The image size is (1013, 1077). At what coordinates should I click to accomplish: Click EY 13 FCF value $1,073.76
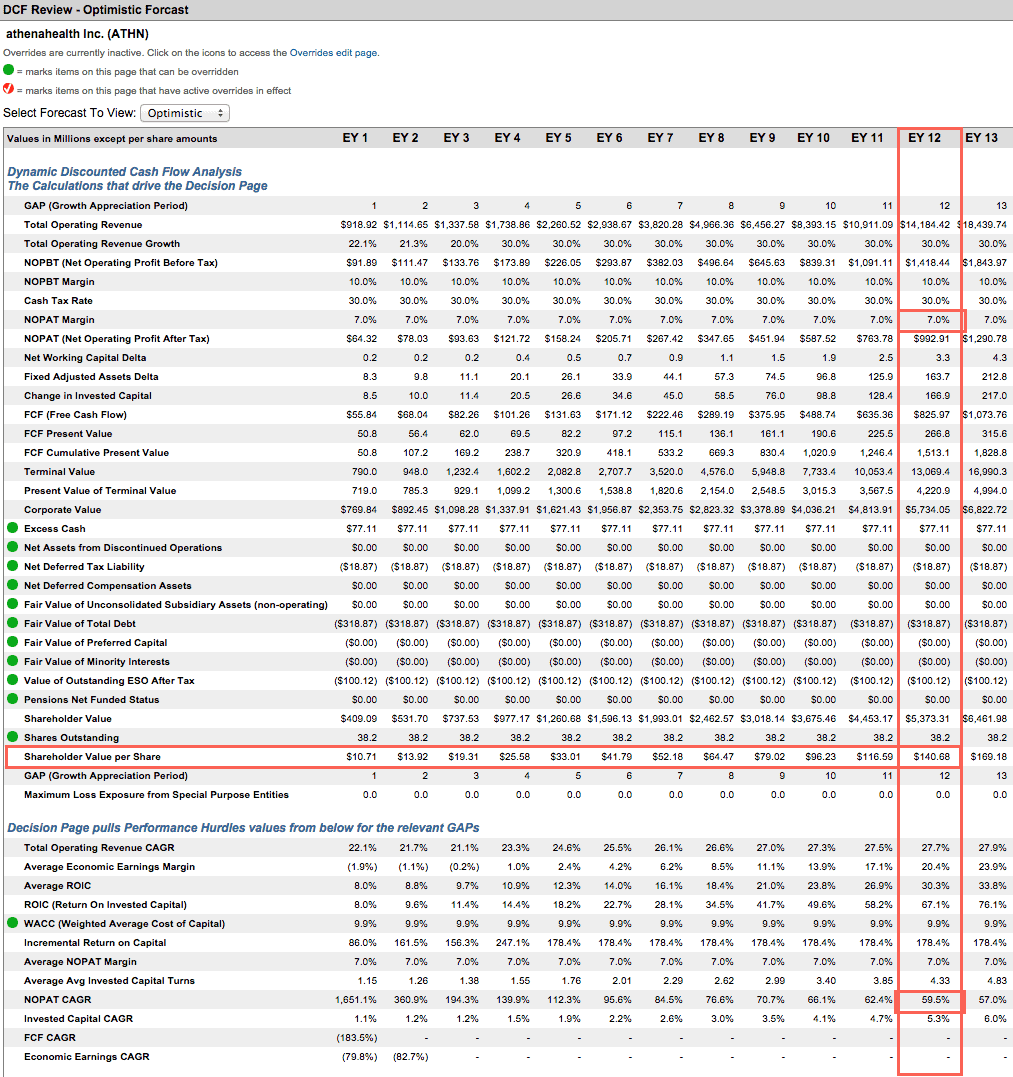(x=984, y=414)
